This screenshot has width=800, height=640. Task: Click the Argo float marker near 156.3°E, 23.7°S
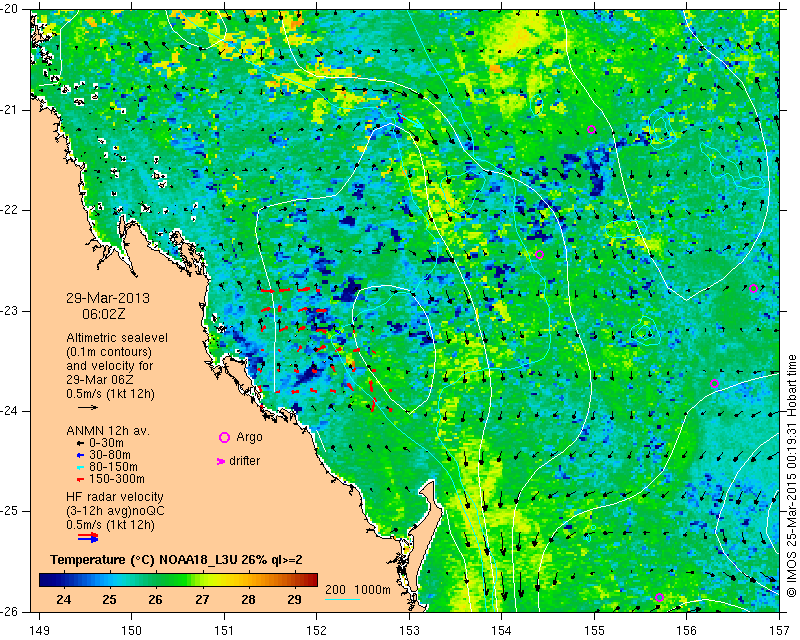pyautogui.click(x=714, y=384)
